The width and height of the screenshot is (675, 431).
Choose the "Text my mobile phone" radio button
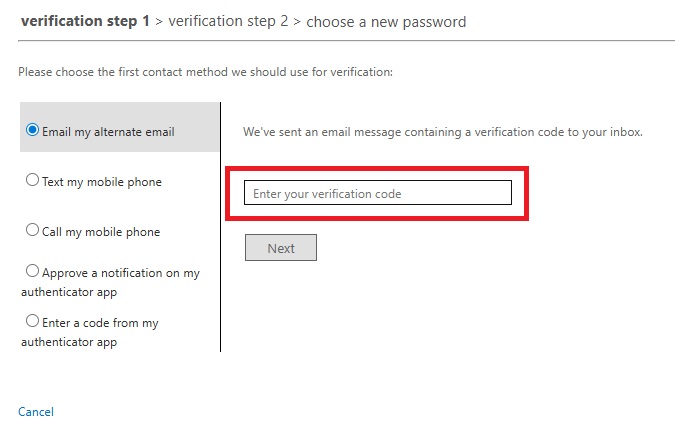pyautogui.click(x=33, y=180)
